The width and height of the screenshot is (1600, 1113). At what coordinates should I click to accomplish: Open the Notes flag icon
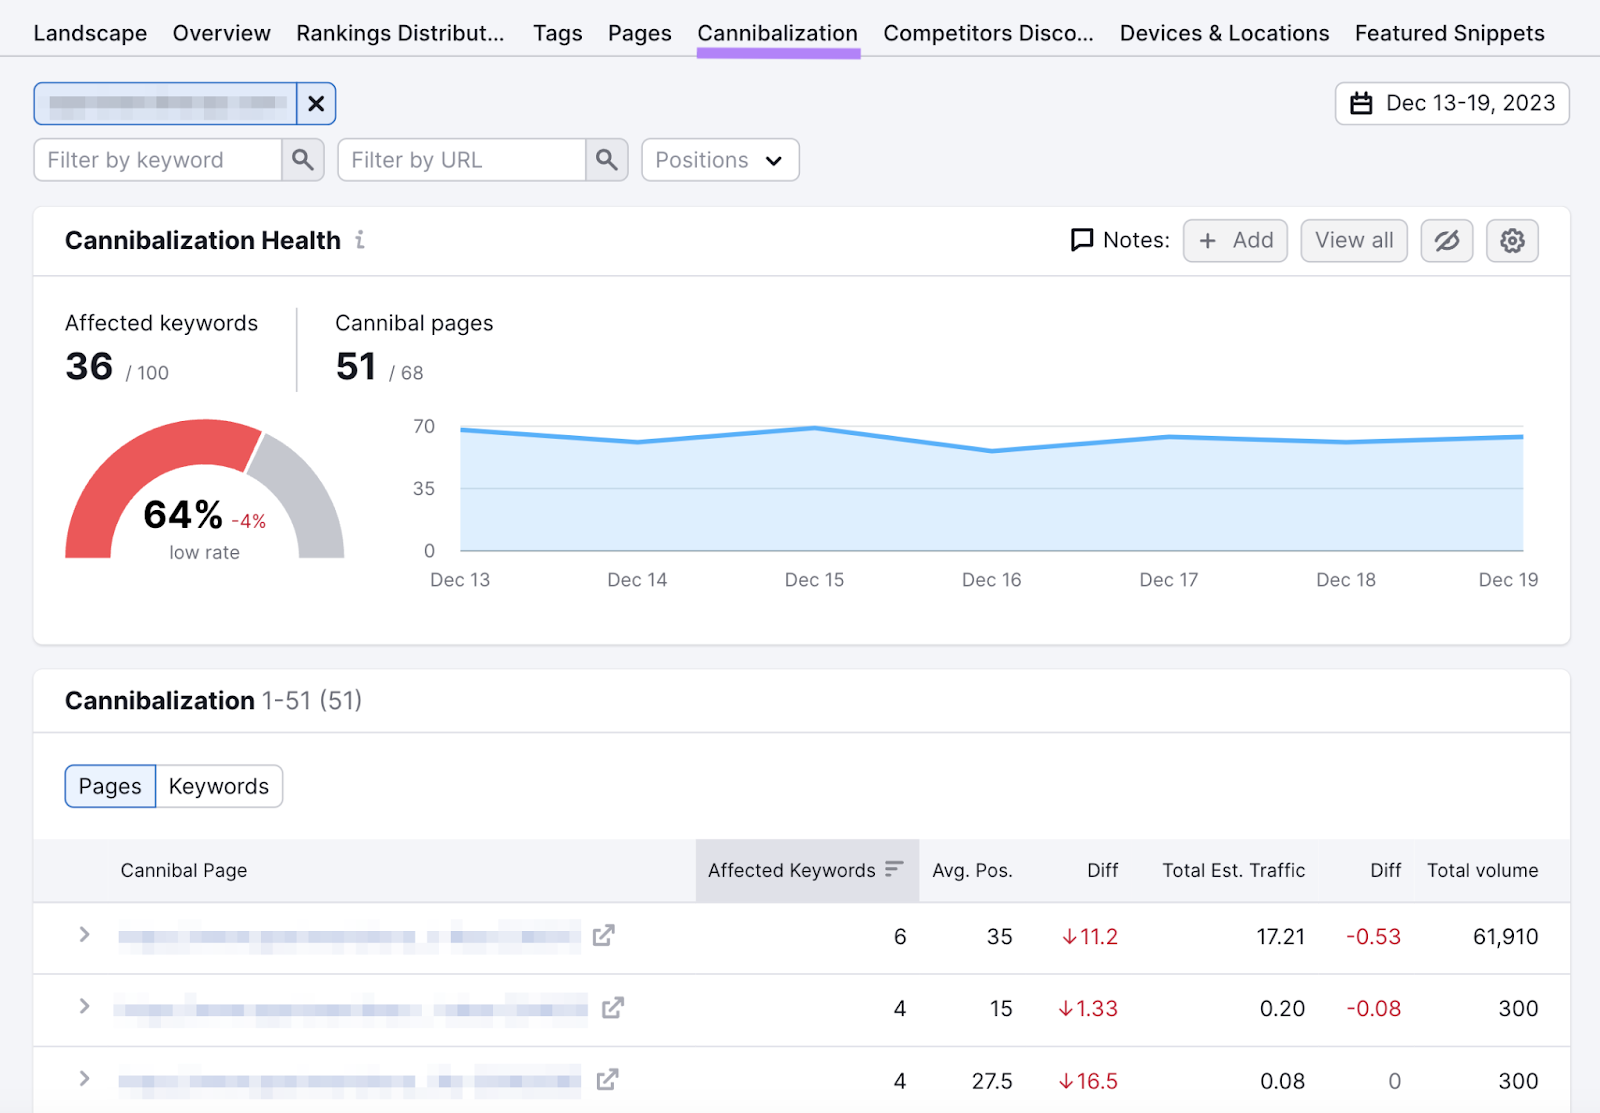[1083, 240]
